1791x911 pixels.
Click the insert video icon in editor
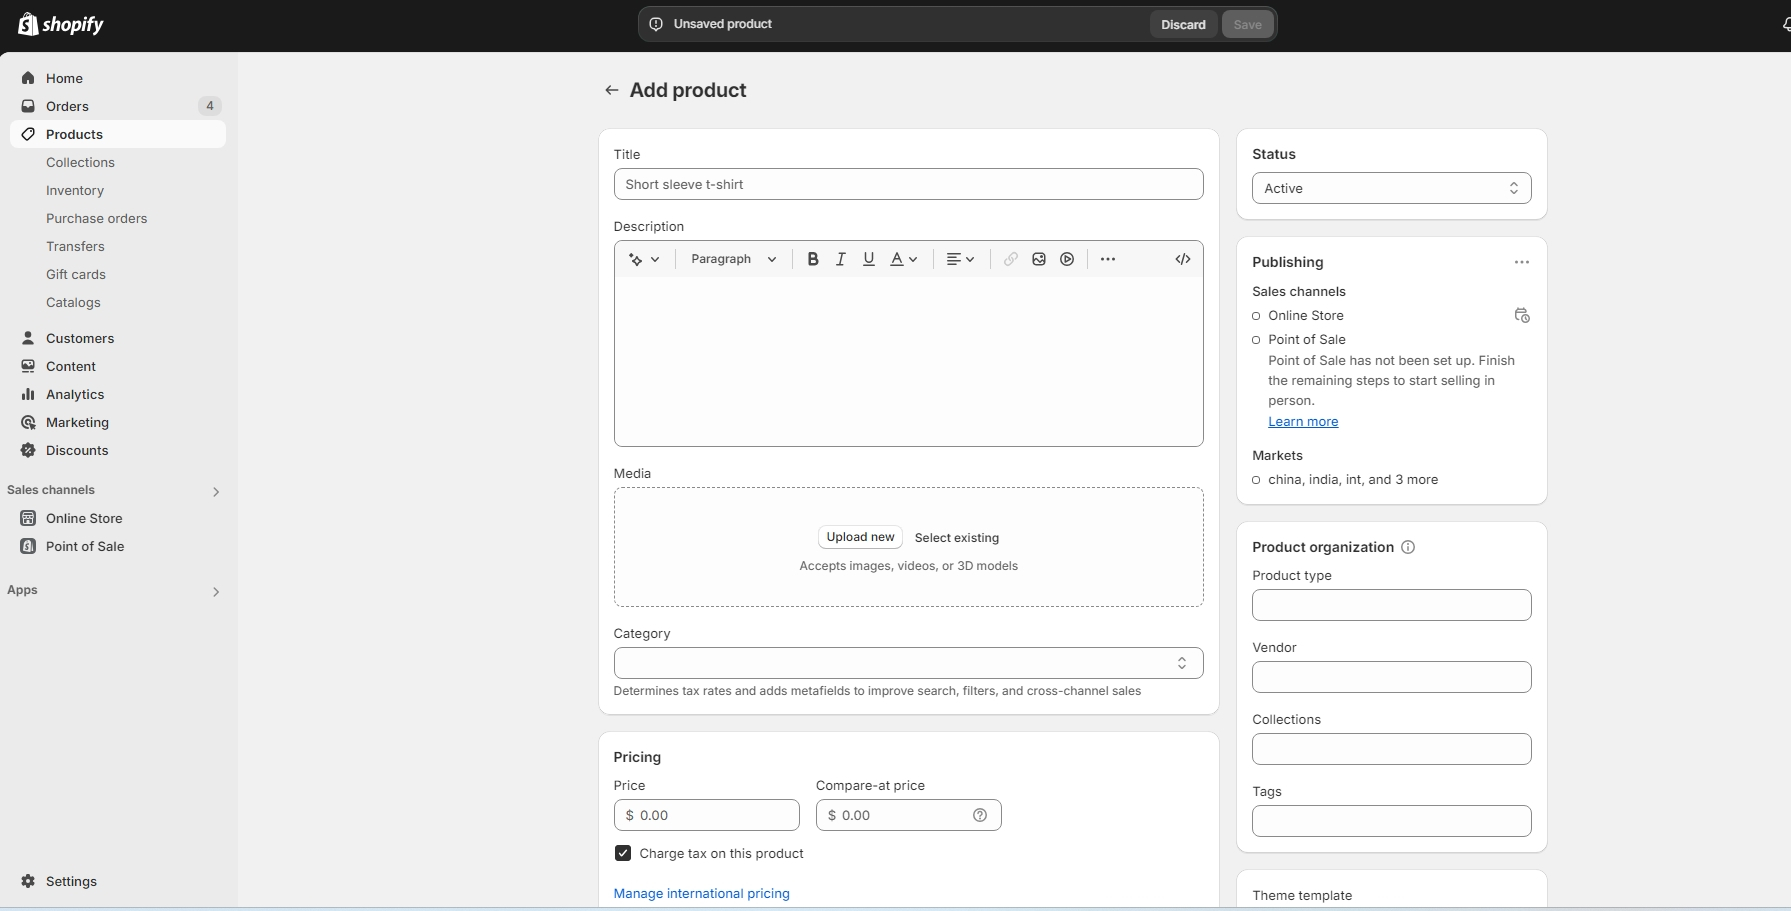click(1067, 259)
